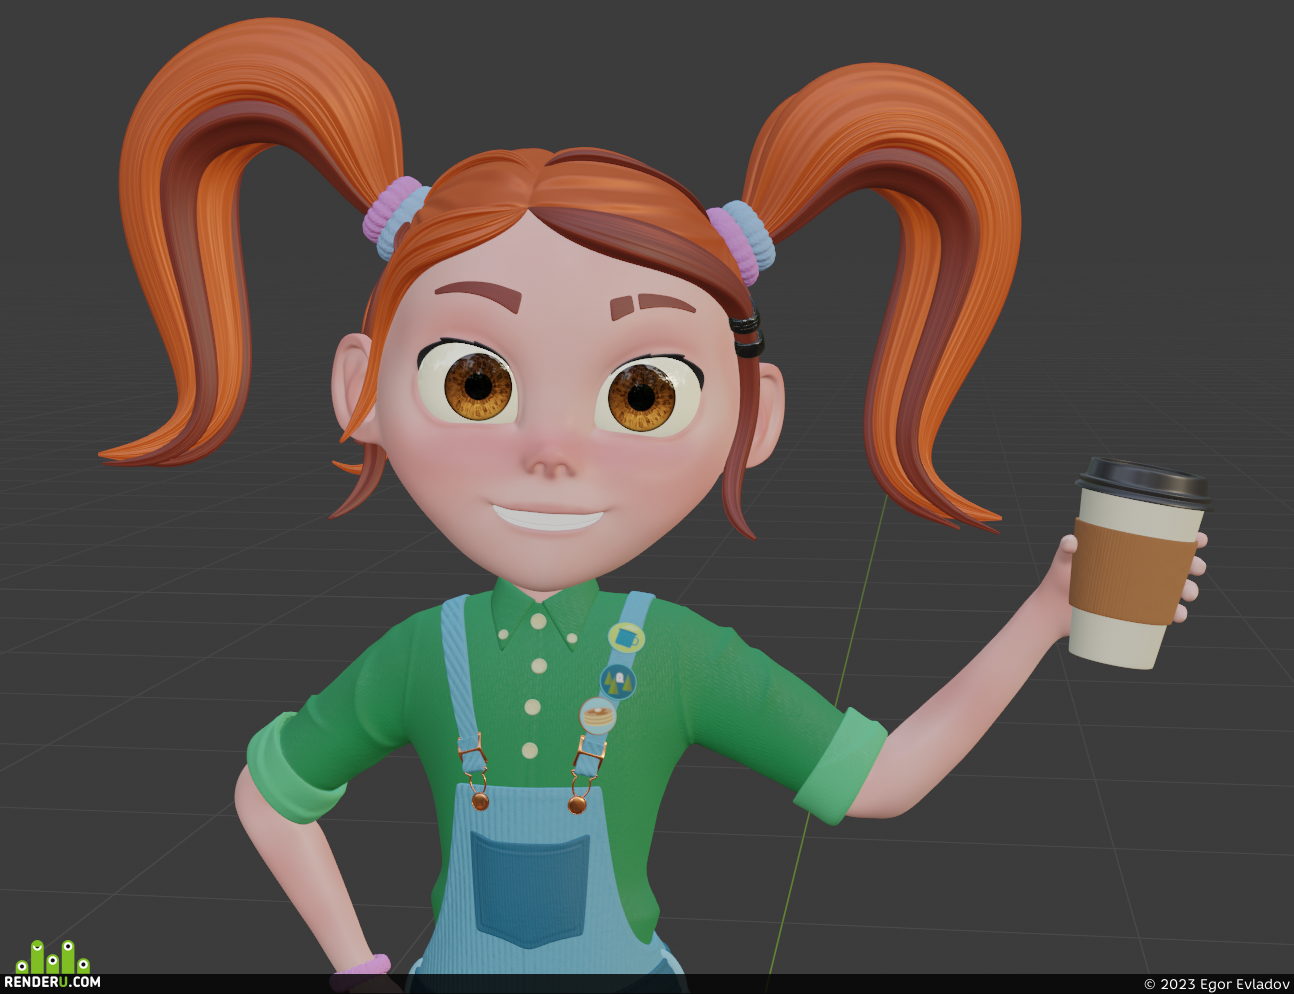
Task: Click the 2023 Egor Evladov copyright text
Action: coord(1216,985)
